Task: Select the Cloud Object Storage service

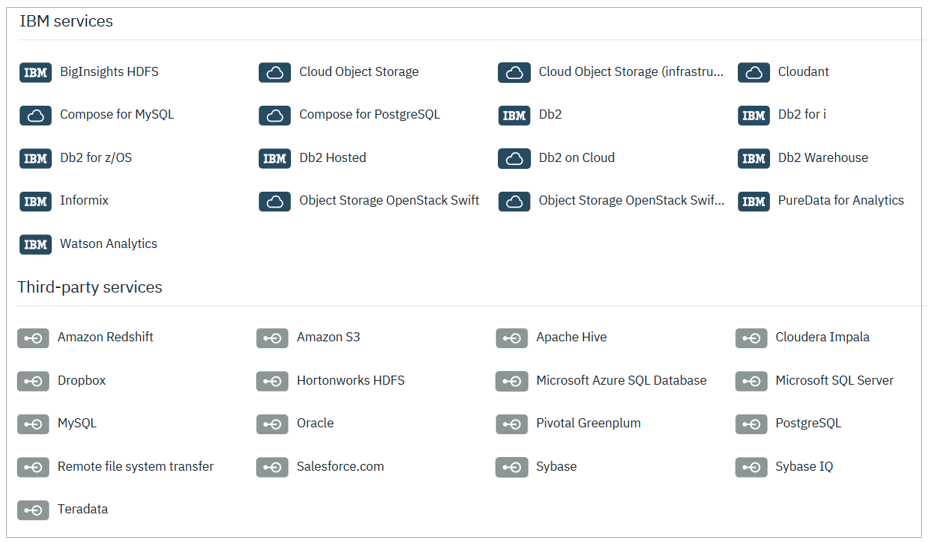Action: [x=358, y=72]
